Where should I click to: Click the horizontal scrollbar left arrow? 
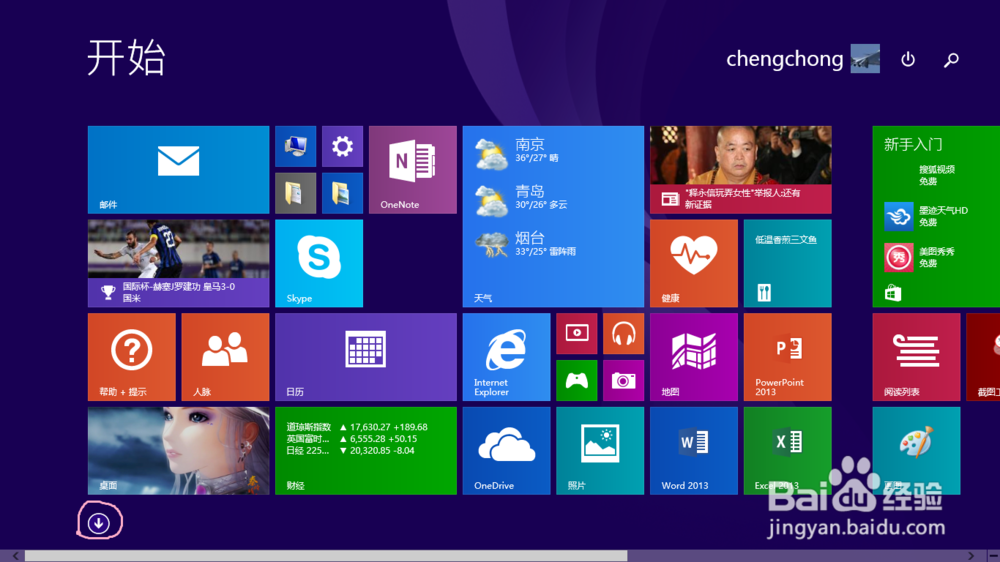pyautogui.click(x=16, y=556)
